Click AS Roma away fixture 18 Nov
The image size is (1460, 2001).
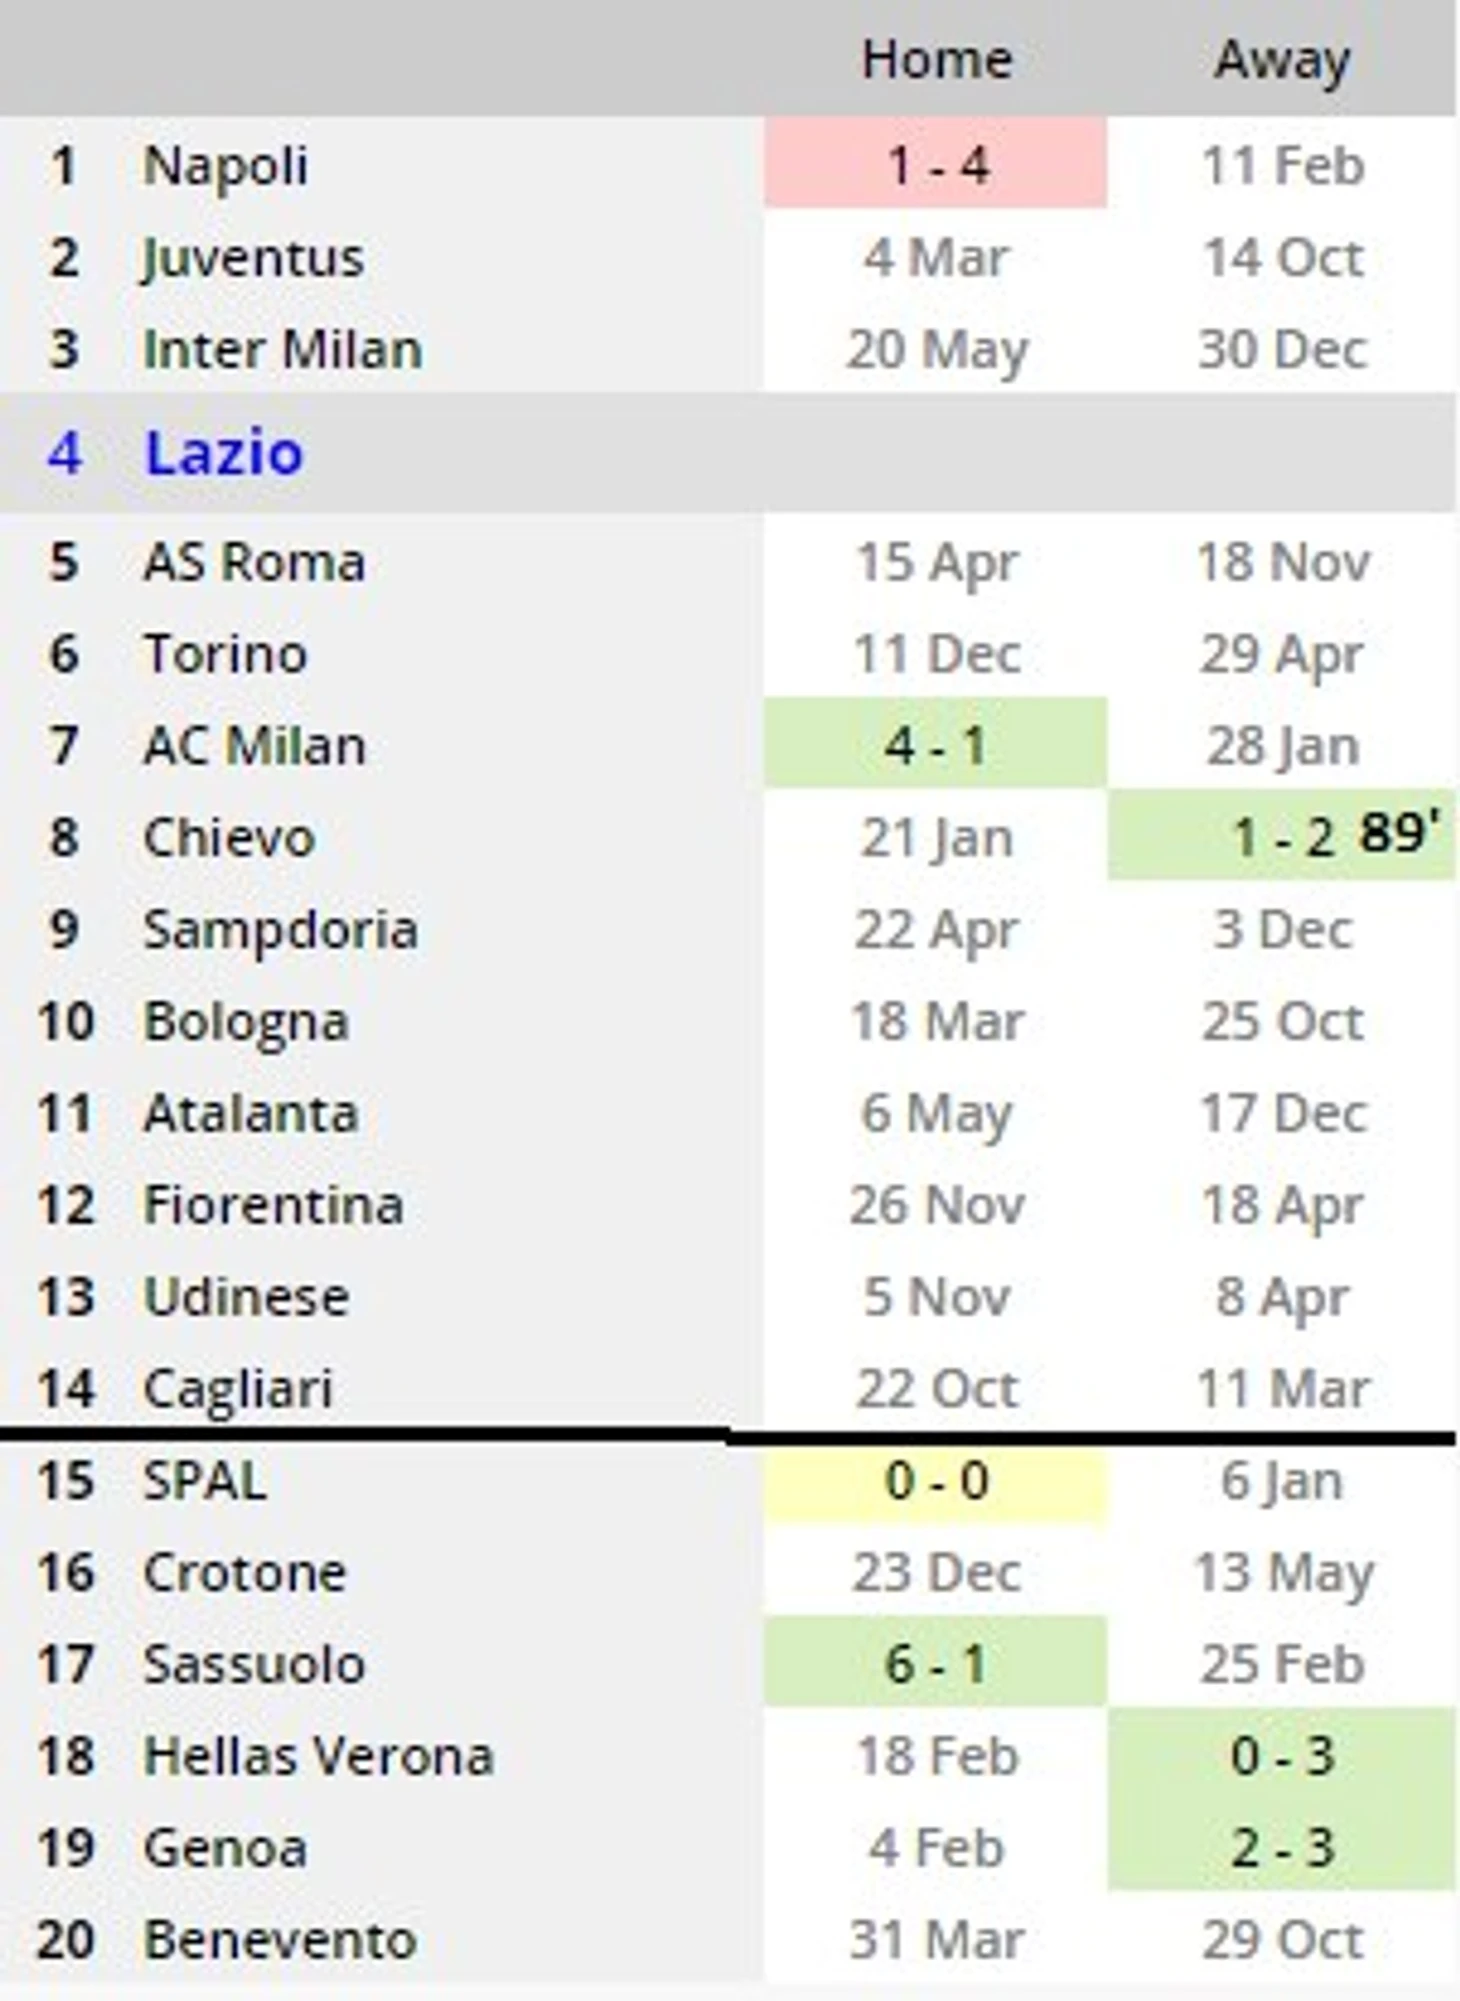[x=1283, y=561]
